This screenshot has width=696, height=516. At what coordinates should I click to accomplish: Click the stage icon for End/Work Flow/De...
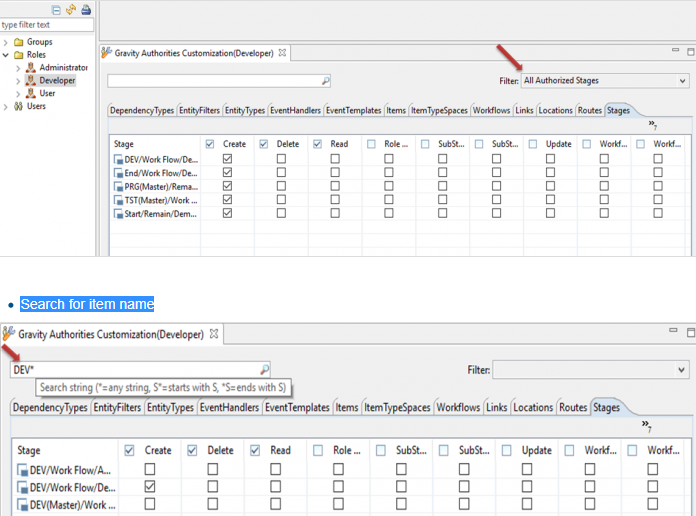tap(119, 173)
